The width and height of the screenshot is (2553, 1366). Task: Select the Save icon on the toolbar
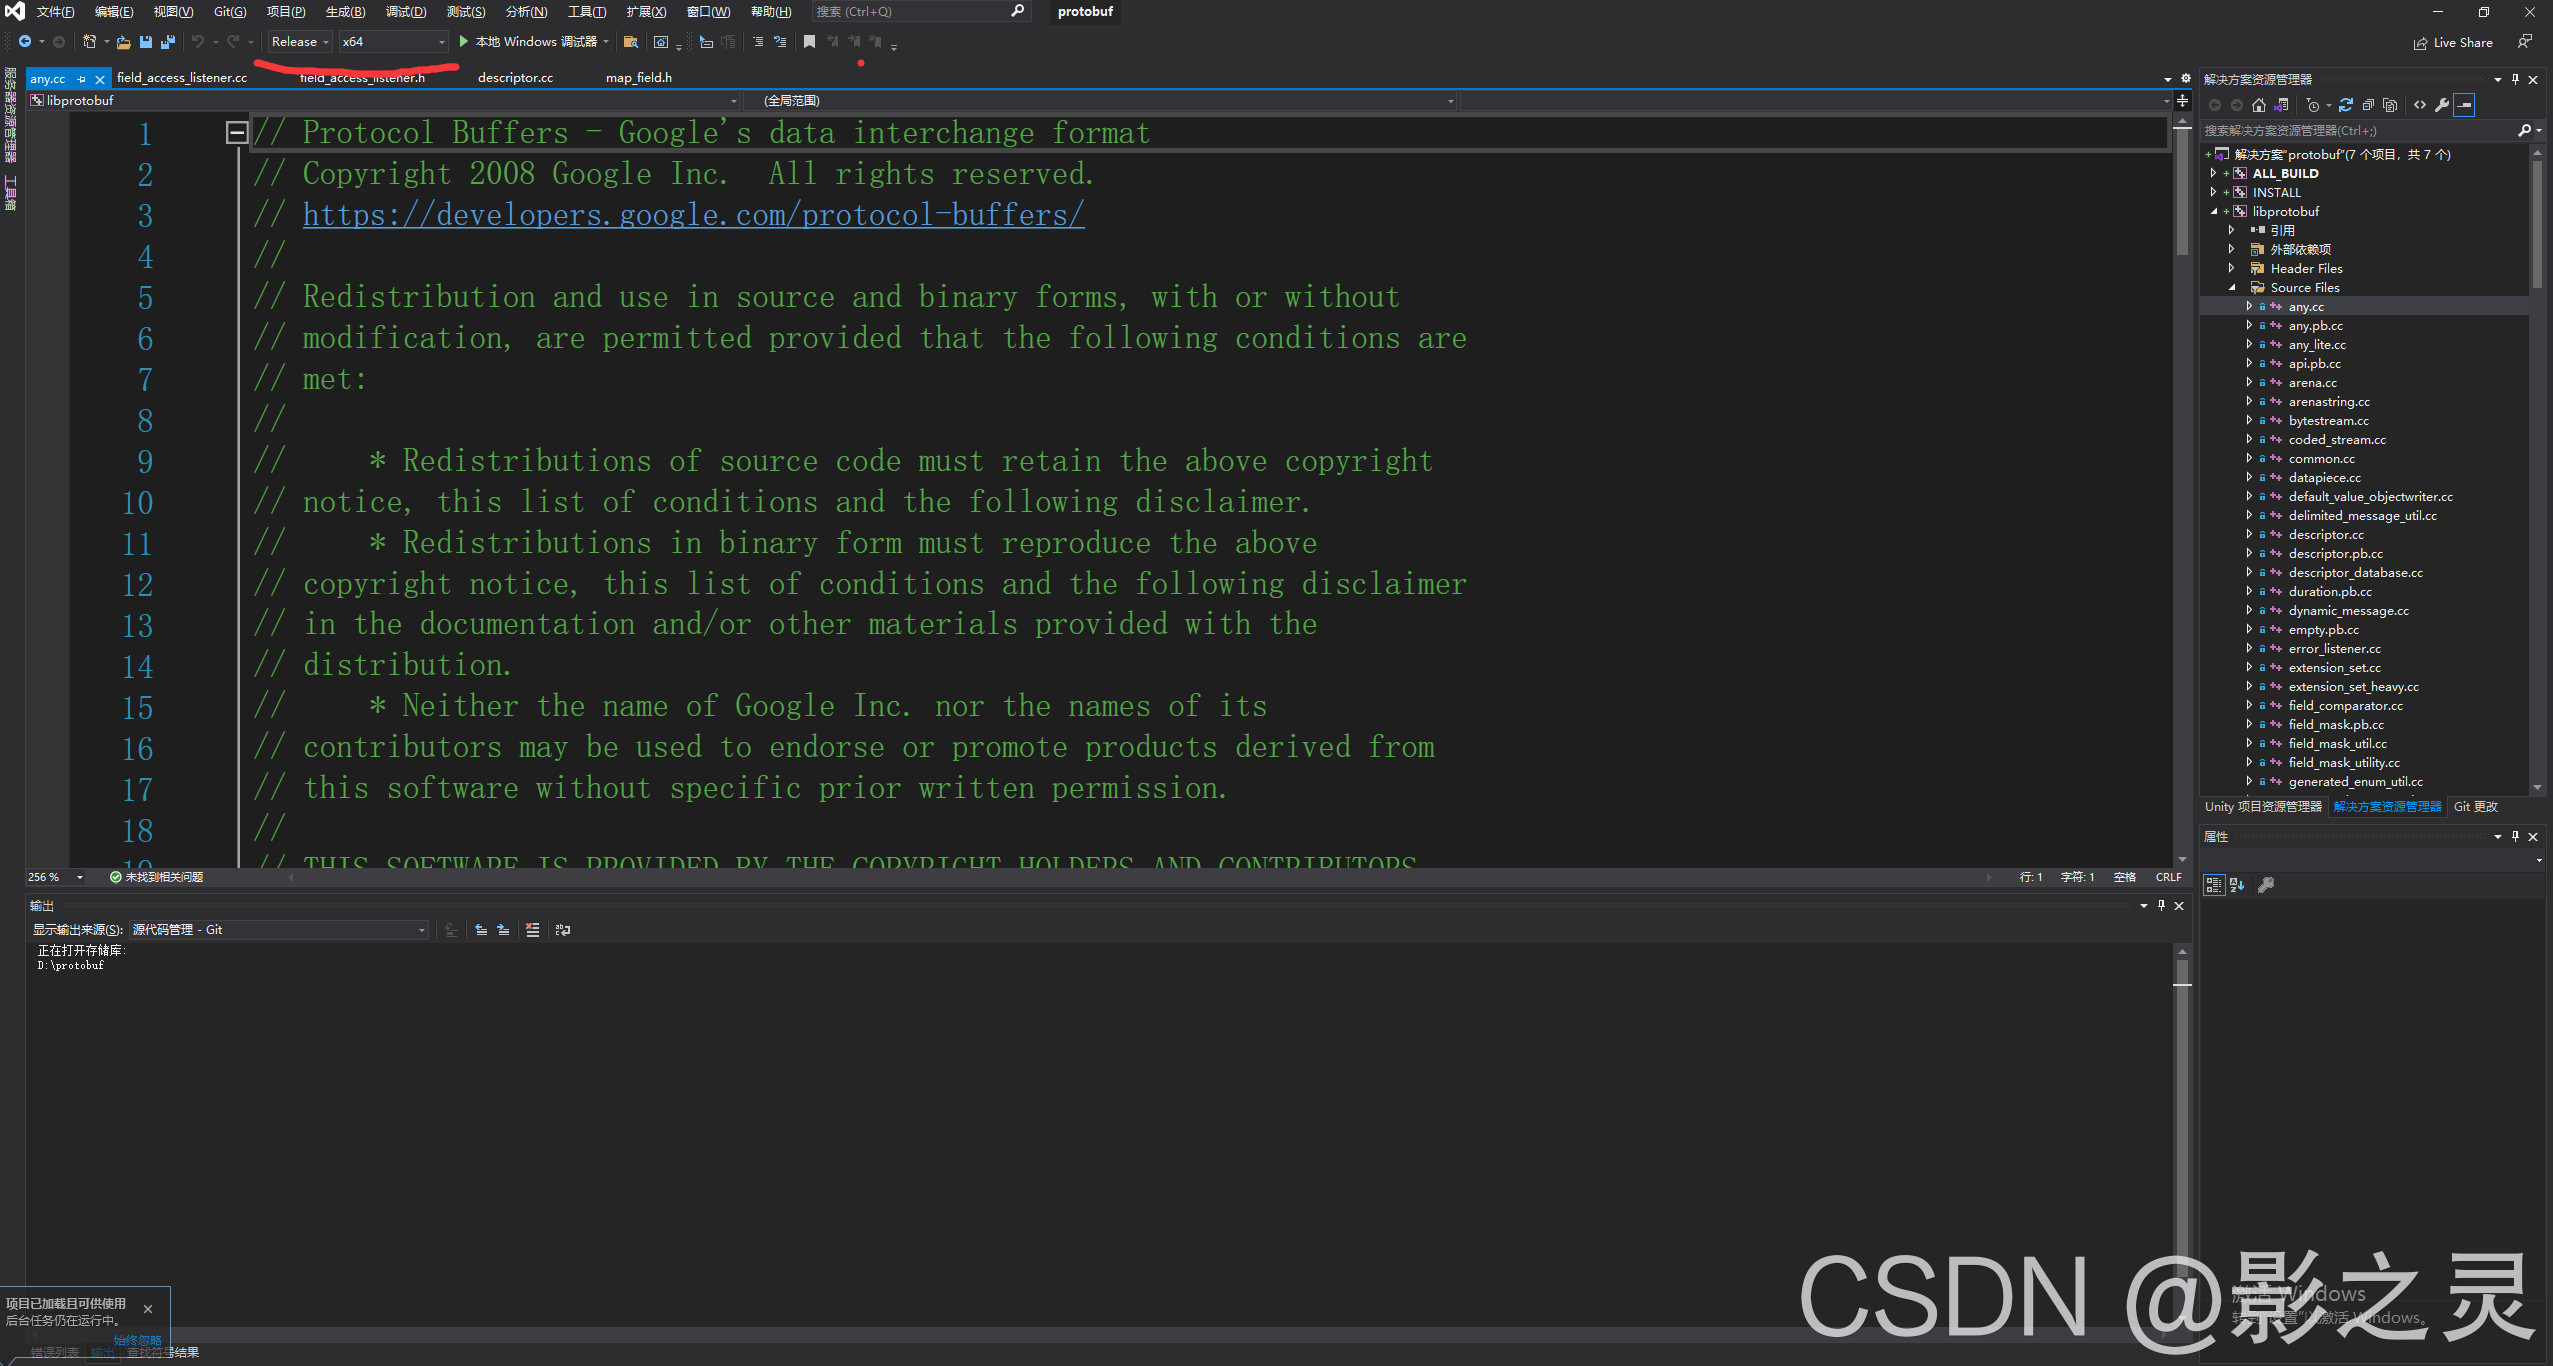click(146, 42)
